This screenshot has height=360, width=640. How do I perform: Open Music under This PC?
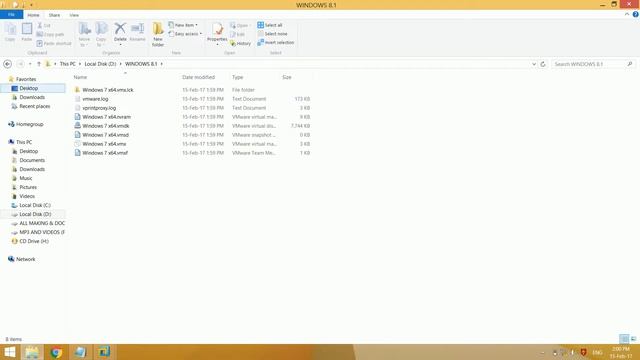[x=26, y=178]
